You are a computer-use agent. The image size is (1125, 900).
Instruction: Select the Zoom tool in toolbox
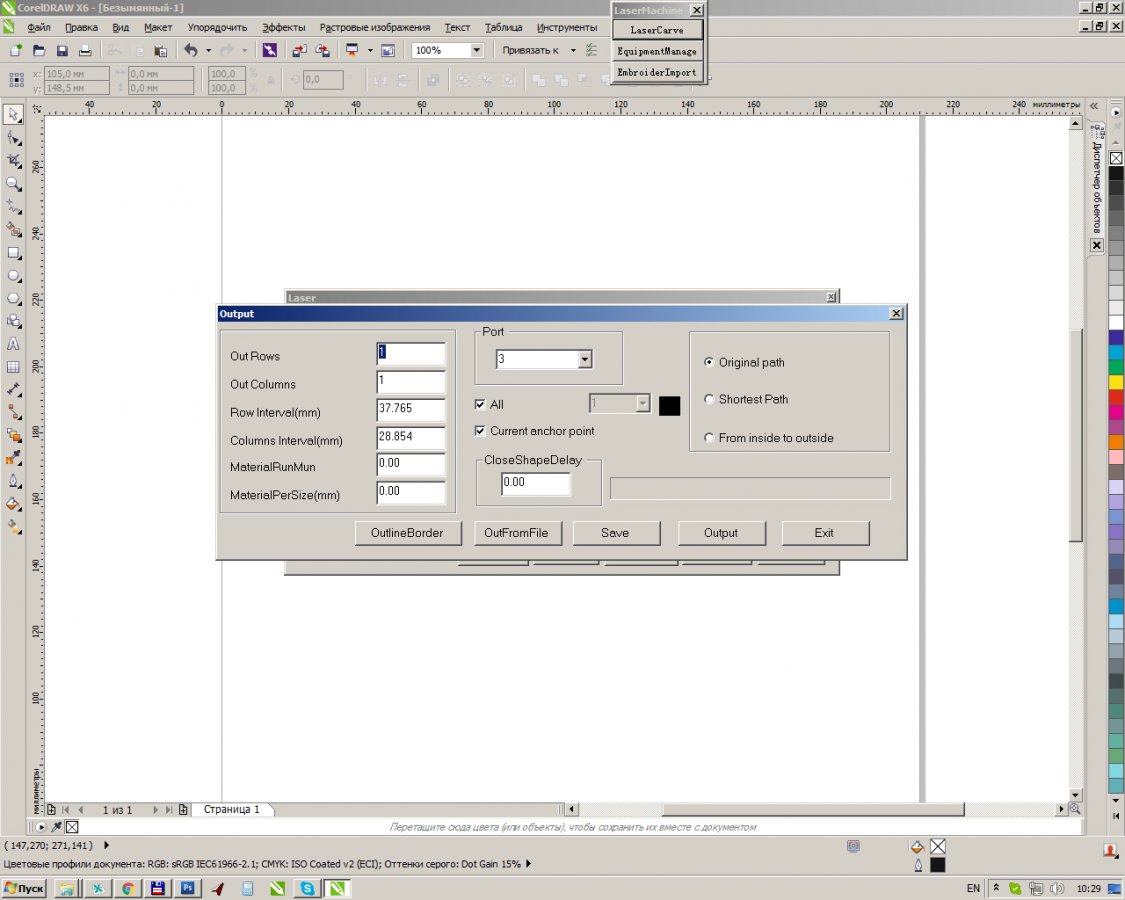tap(14, 184)
